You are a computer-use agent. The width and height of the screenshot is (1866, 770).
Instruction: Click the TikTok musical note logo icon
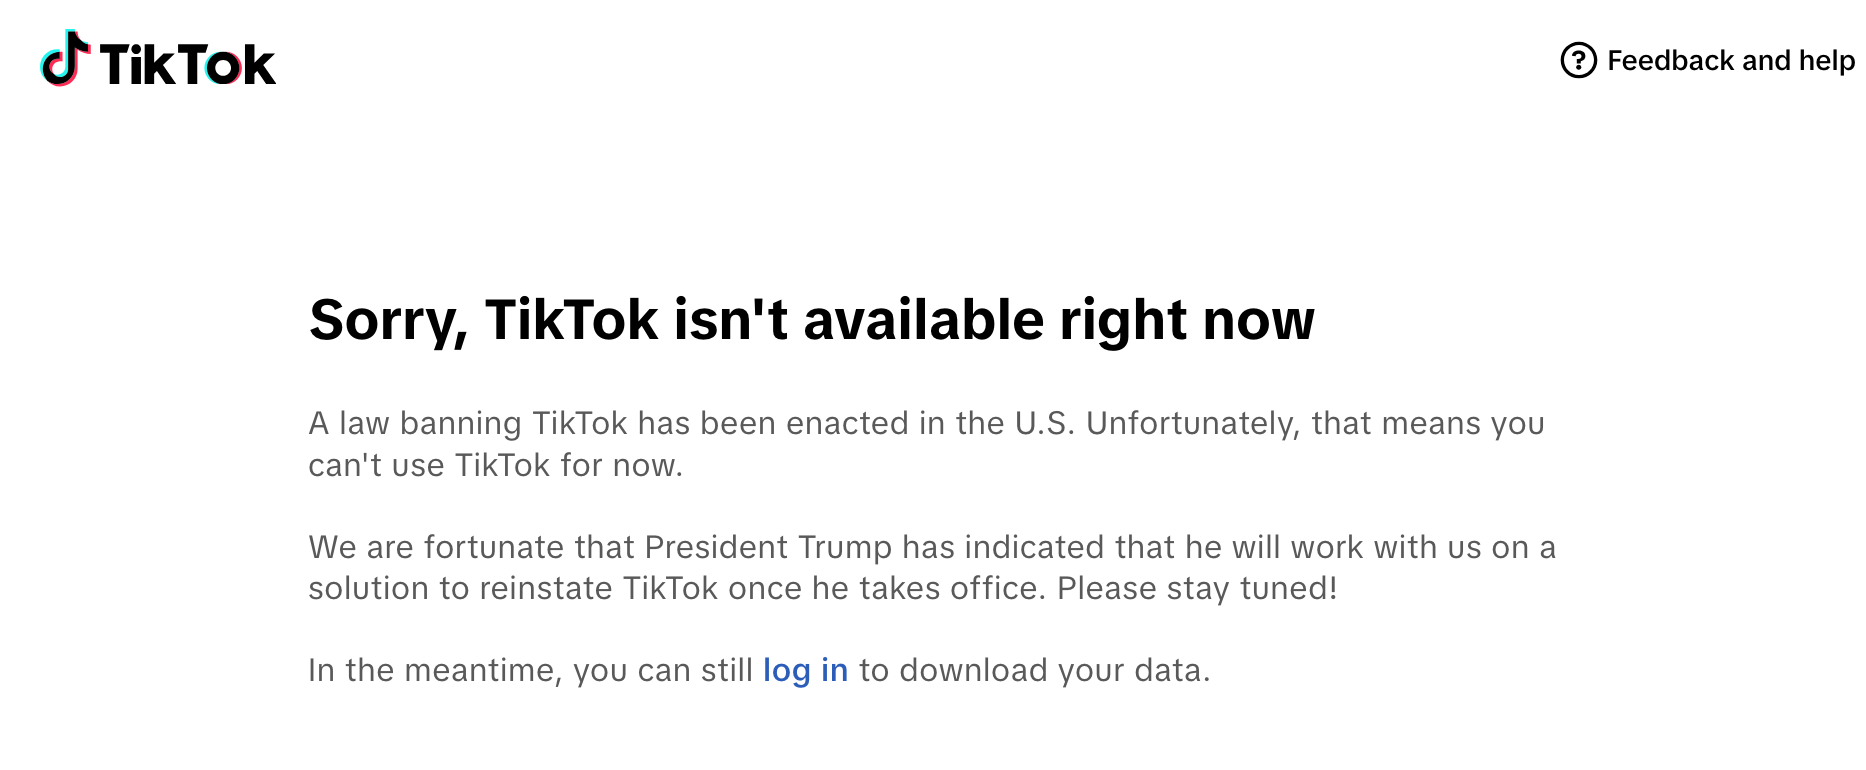[65, 58]
